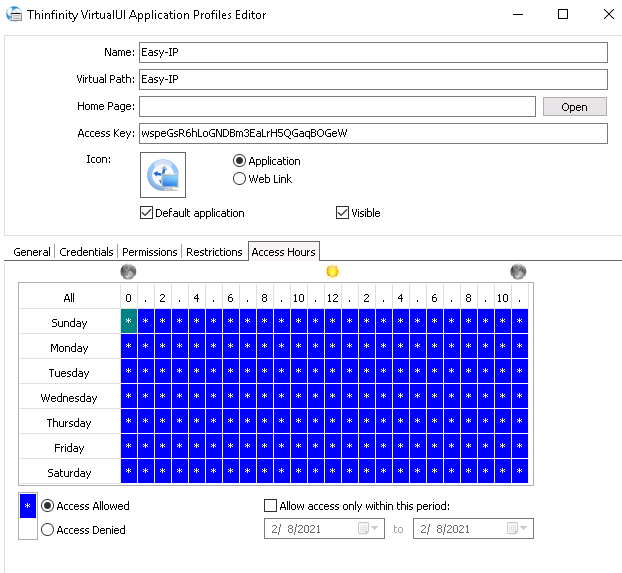Click Wednesday's cell under hour 0
The height and width of the screenshot is (573, 622).
click(129, 396)
